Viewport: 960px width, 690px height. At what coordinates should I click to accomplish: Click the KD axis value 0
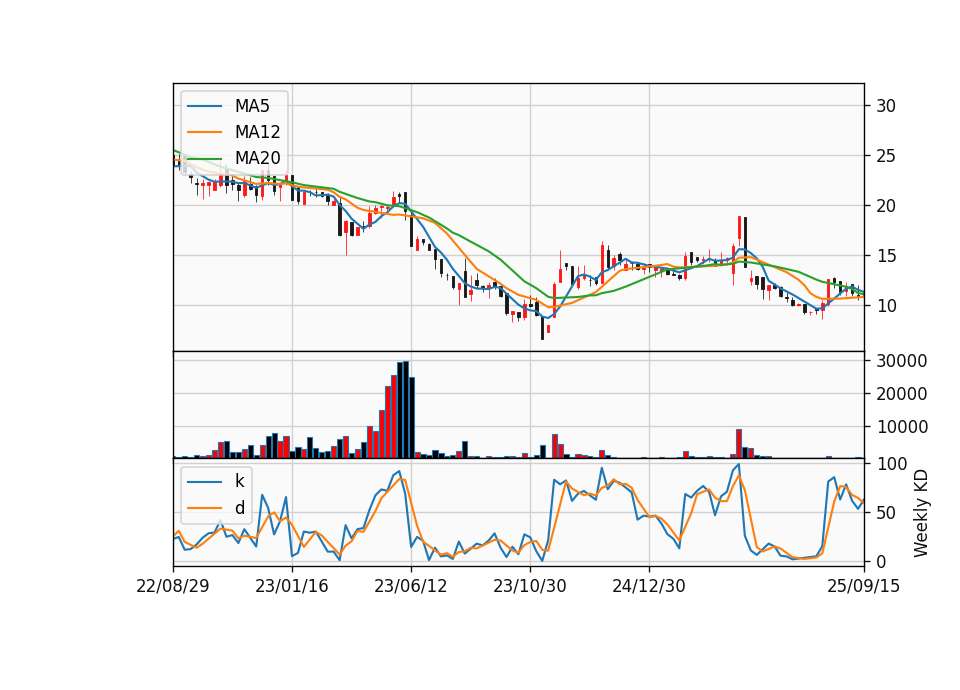pos(880,561)
